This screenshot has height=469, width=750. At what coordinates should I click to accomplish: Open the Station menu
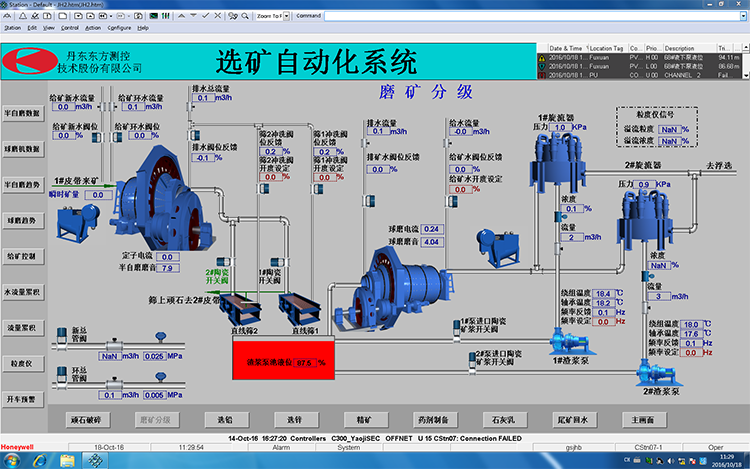[12, 28]
